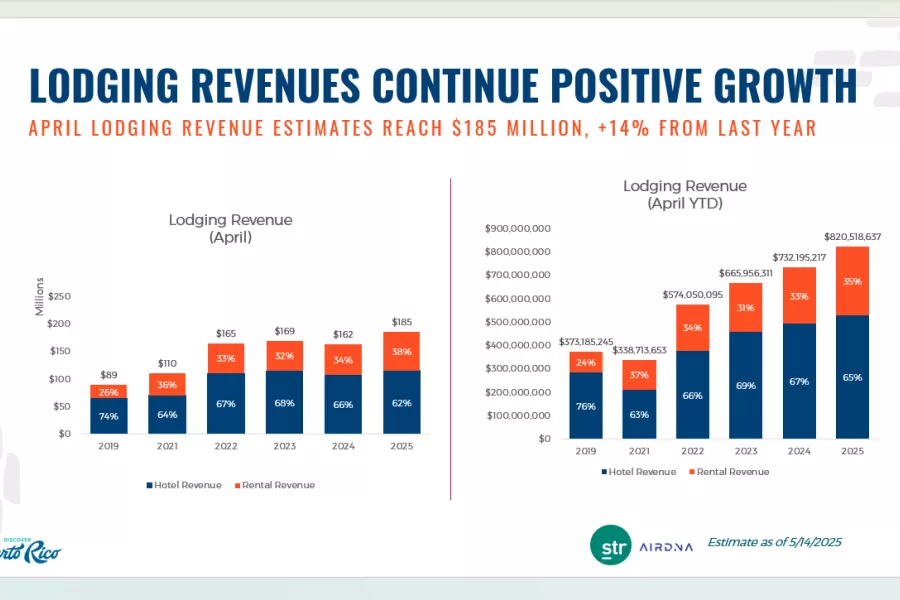Click the $169 label above the 2023 bar

pyautogui.click(x=285, y=331)
